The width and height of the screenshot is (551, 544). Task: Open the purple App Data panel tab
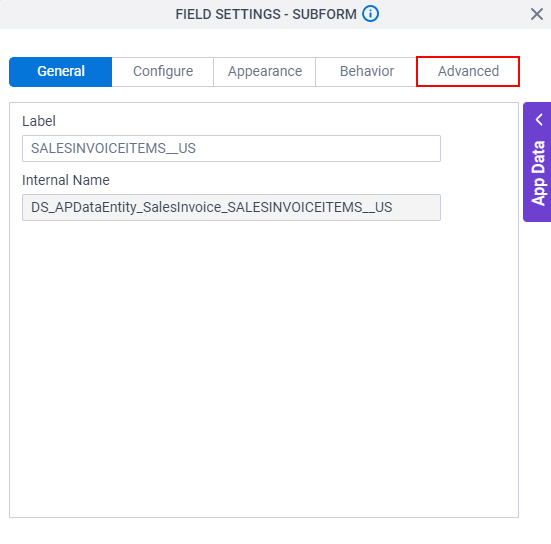coord(537,162)
